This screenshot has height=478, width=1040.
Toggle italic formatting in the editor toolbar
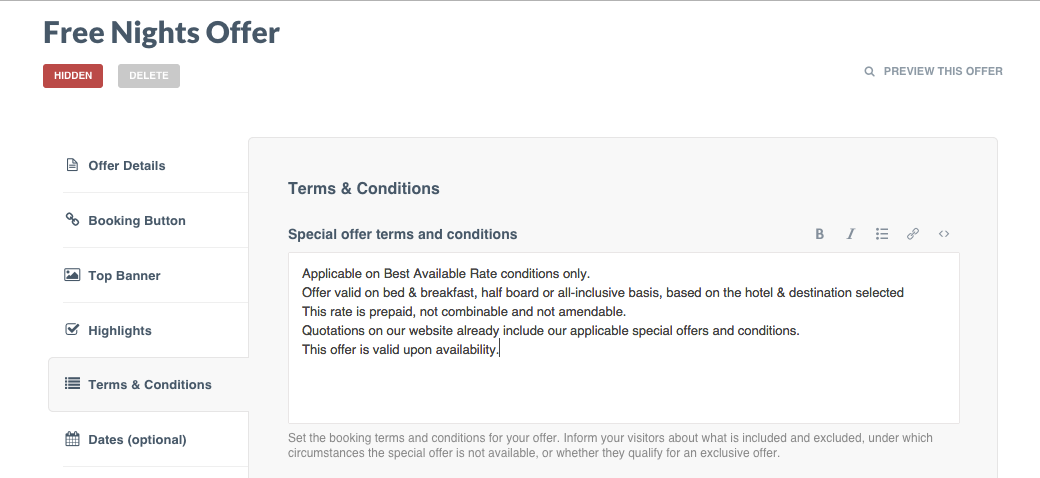click(x=851, y=234)
